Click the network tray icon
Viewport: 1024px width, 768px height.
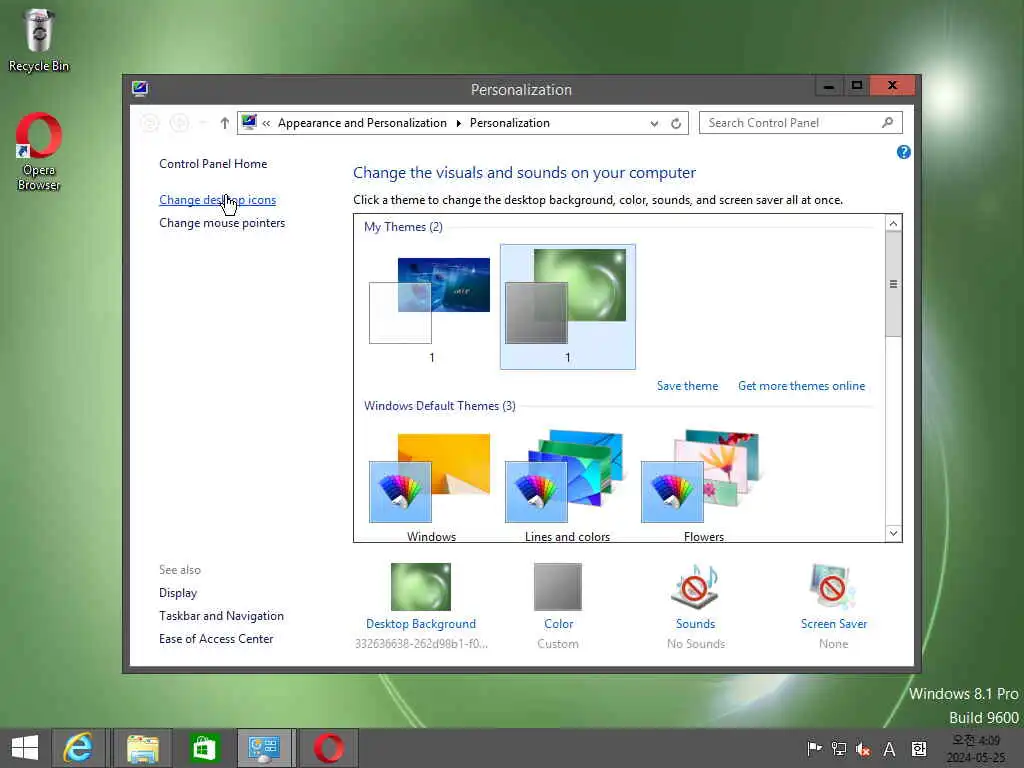pos(839,749)
